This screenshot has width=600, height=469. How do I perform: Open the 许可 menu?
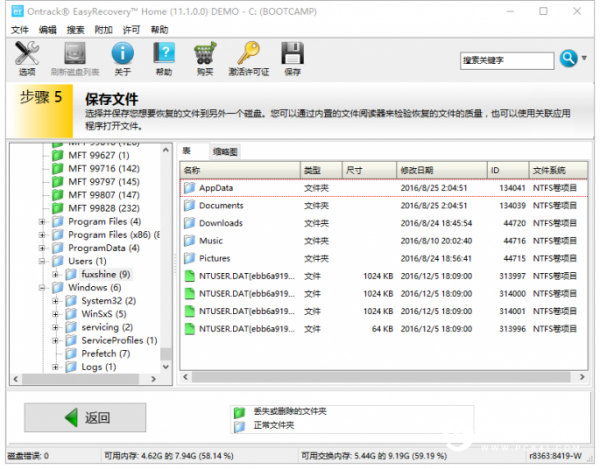pos(131,29)
